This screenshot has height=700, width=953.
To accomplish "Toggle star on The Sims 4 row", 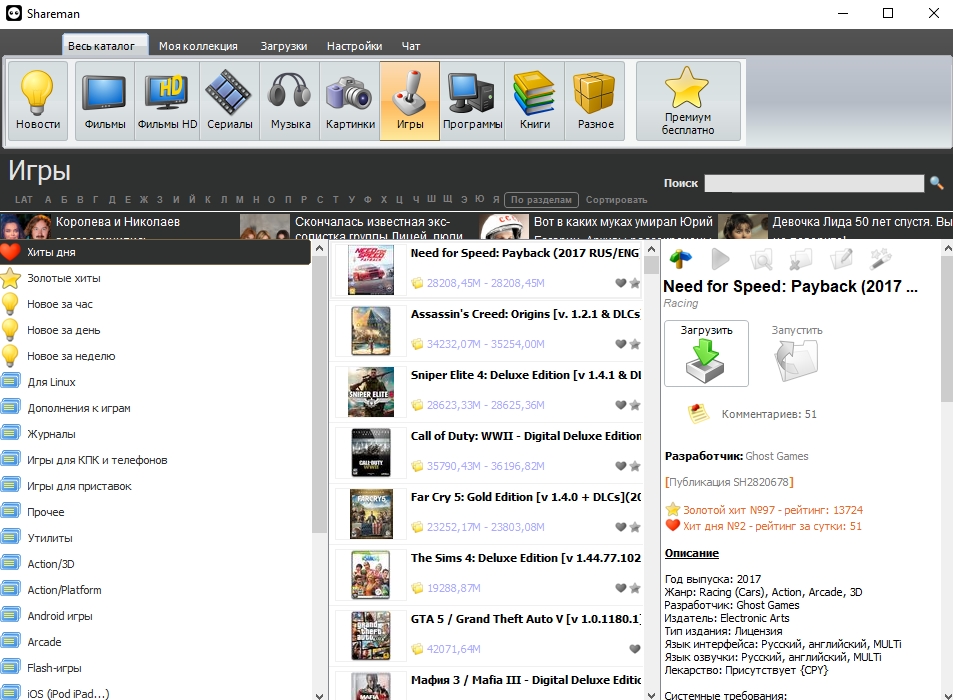I will [635, 588].
